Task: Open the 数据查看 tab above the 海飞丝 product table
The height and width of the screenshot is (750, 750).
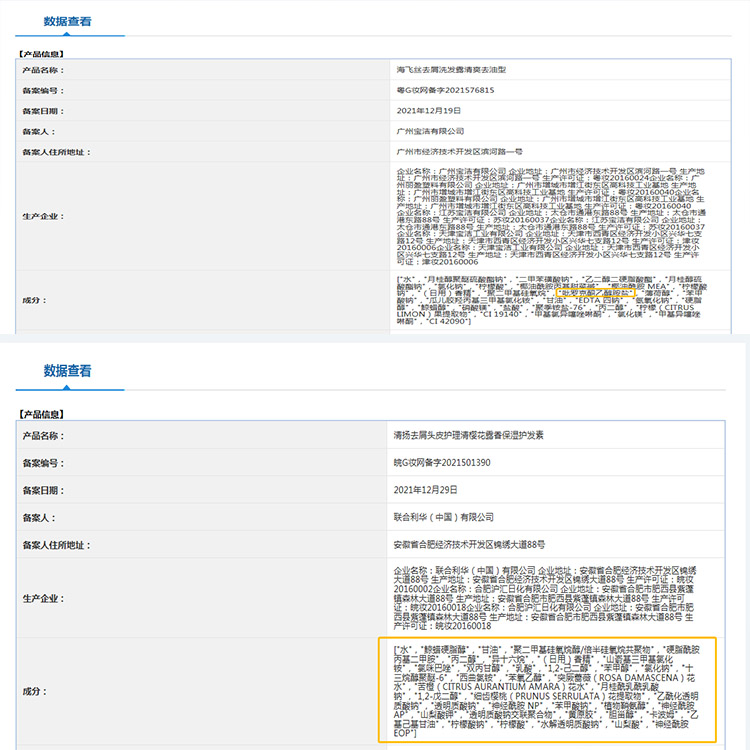Action: pyautogui.click(x=67, y=22)
